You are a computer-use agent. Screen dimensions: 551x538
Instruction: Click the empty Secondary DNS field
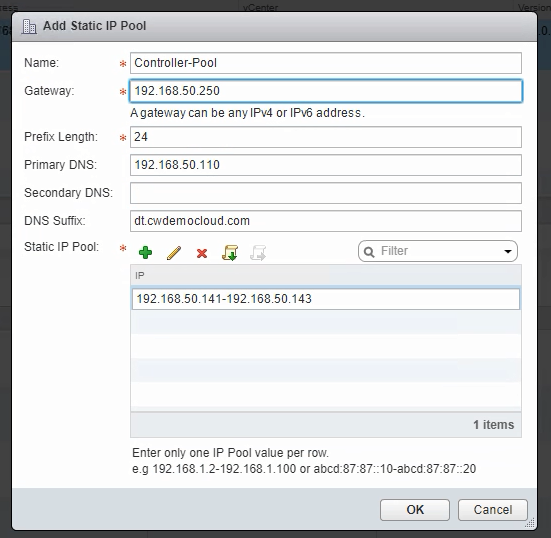point(326,193)
